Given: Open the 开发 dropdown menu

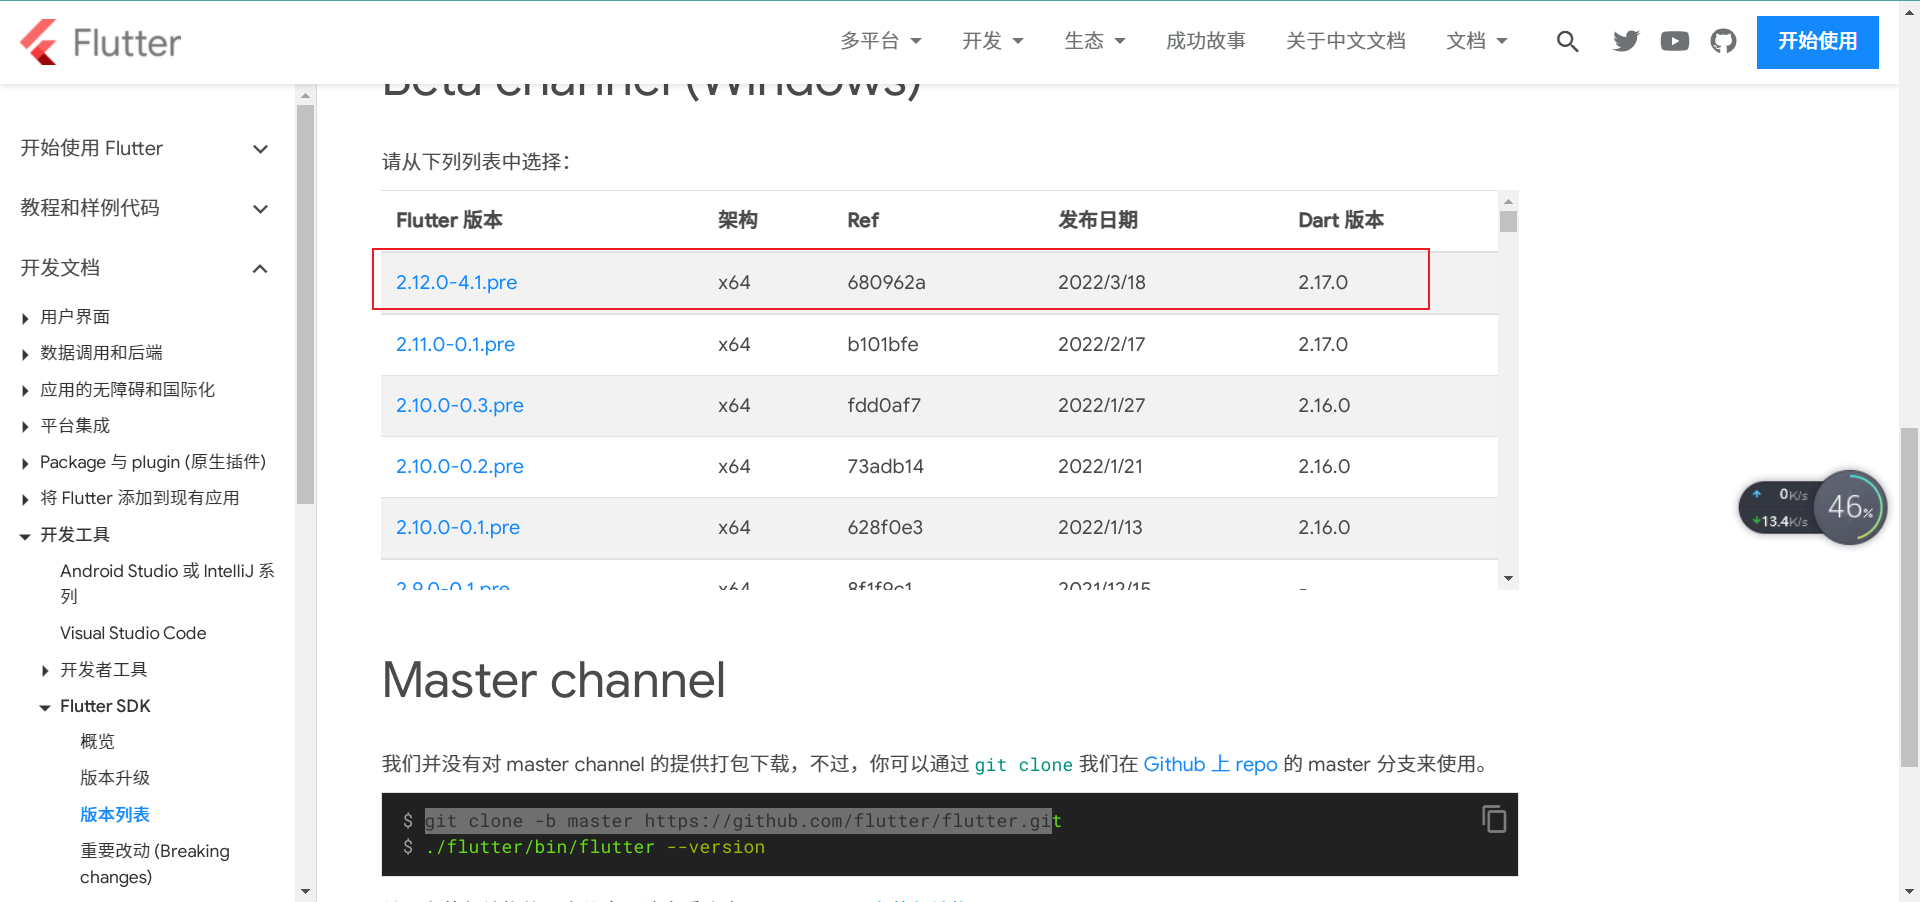Looking at the screenshot, I should tap(993, 41).
